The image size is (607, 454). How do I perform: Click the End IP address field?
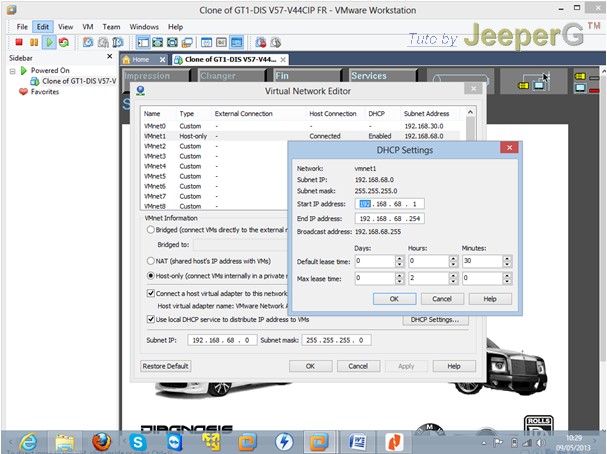(389, 219)
